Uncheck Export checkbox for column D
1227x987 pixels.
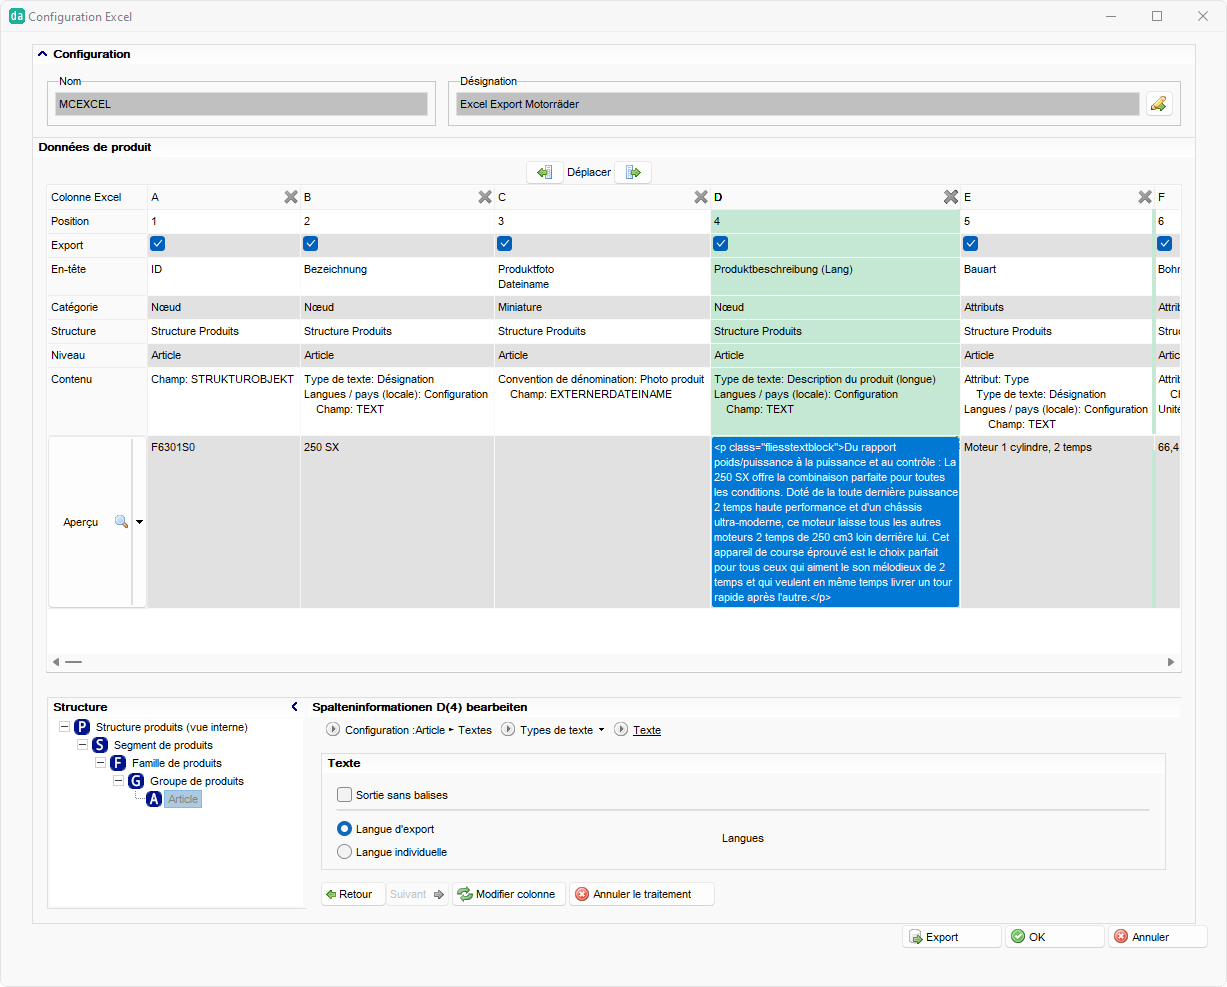[x=721, y=244]
